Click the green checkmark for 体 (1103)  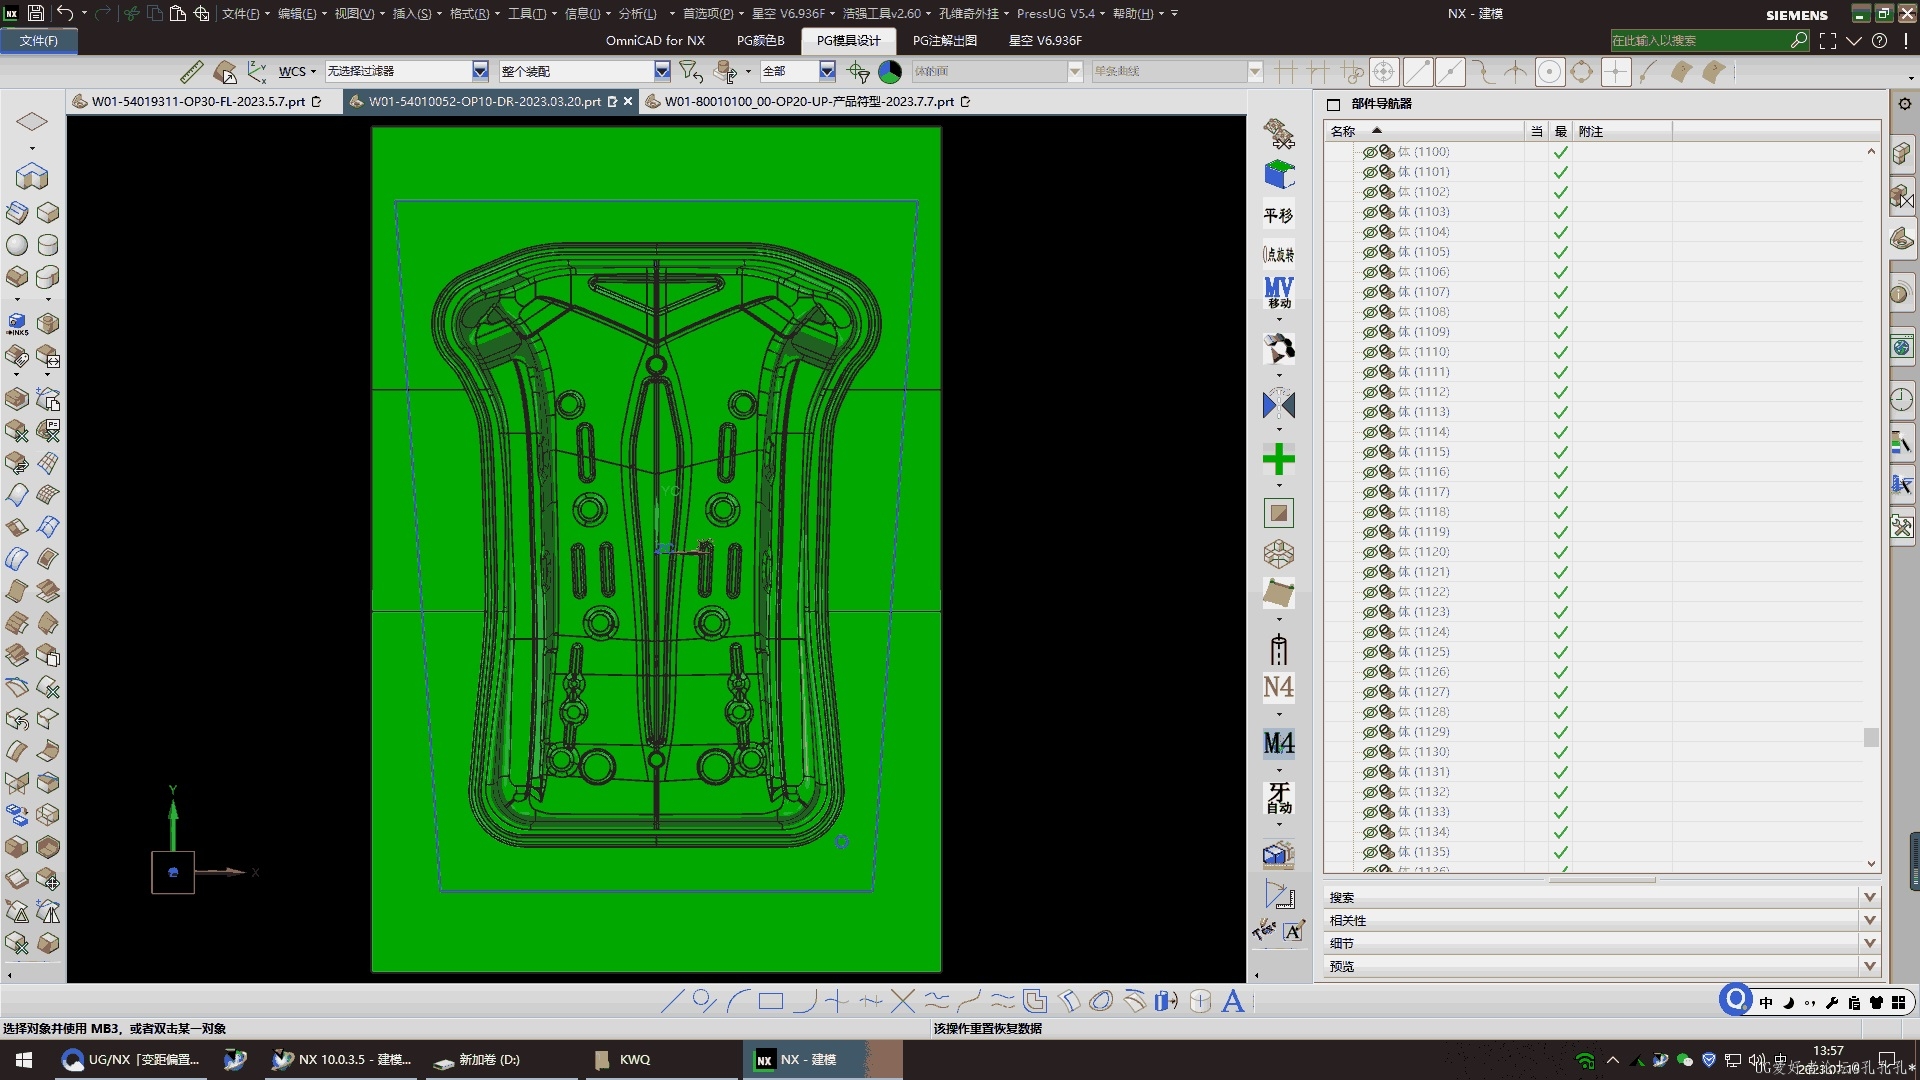tap(1560, 212)
